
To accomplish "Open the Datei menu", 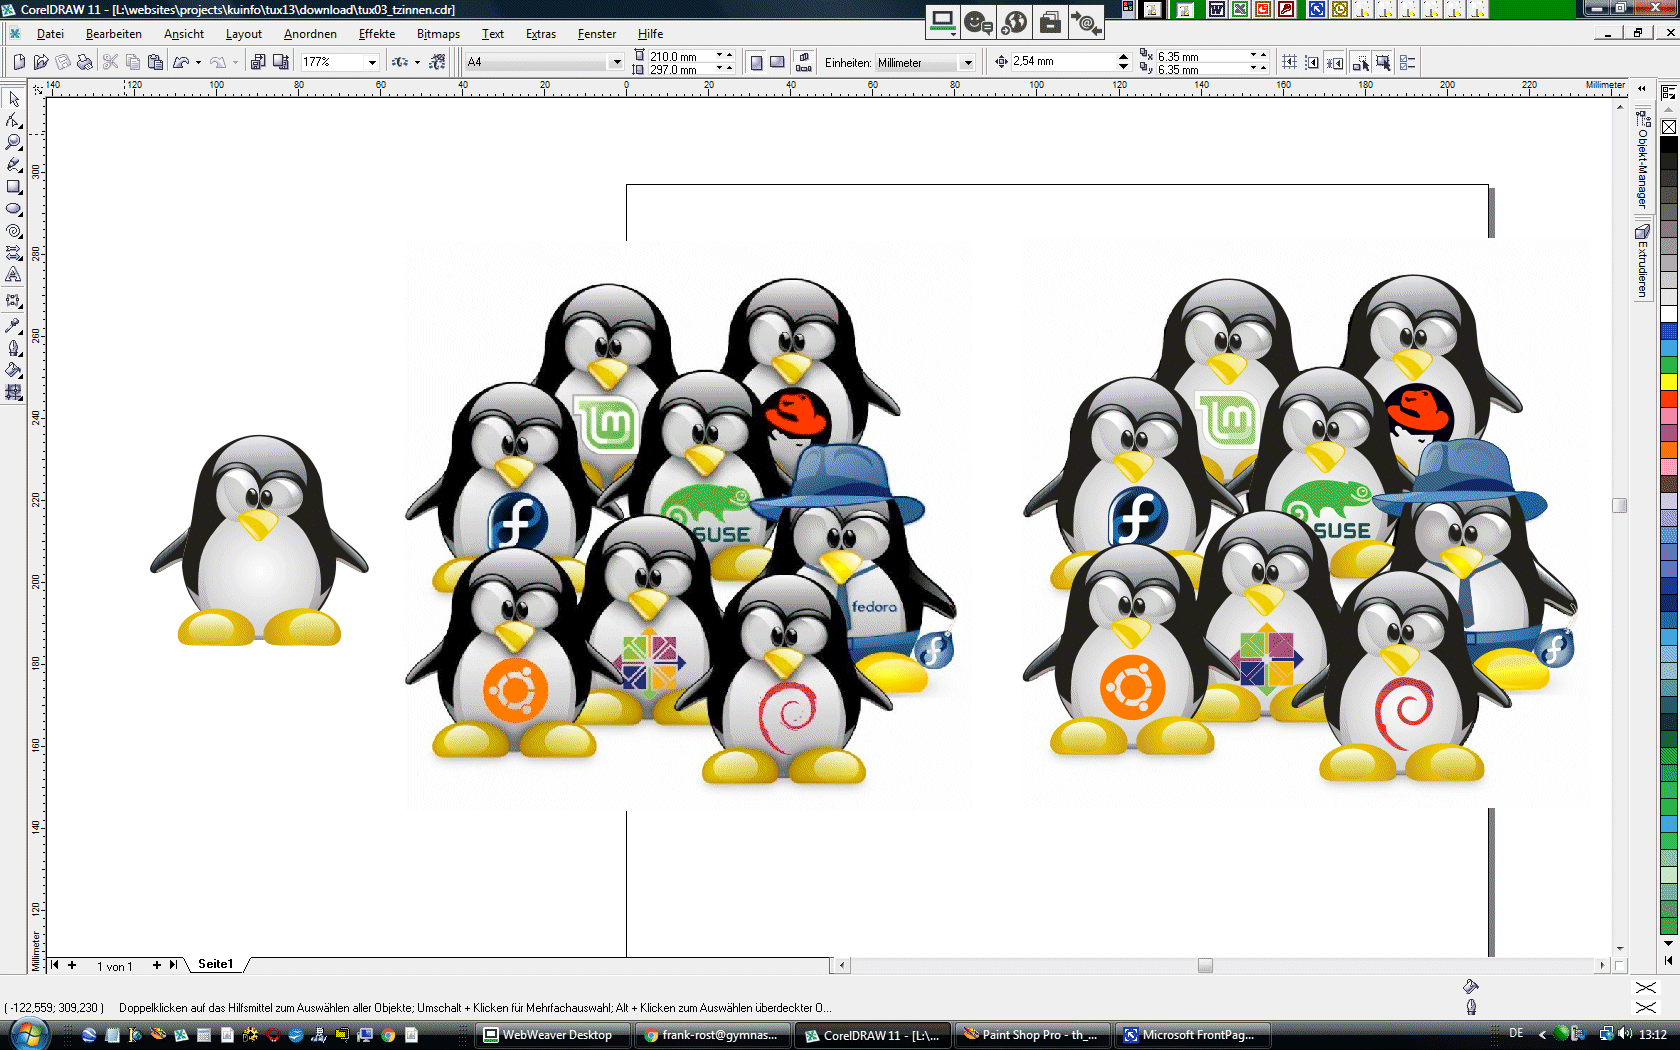I will pos(50,34).
